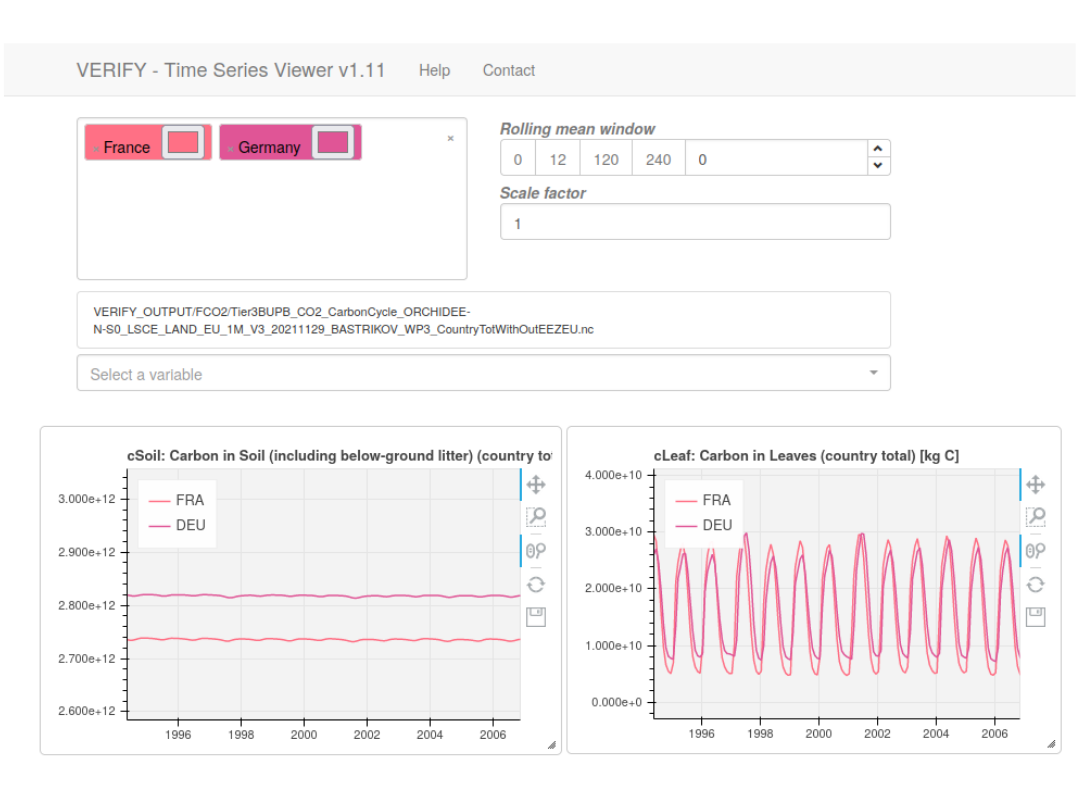Screen dimensions: 1080x810
Task: Click the Germany tag label
Action: (x=269, y=148)
